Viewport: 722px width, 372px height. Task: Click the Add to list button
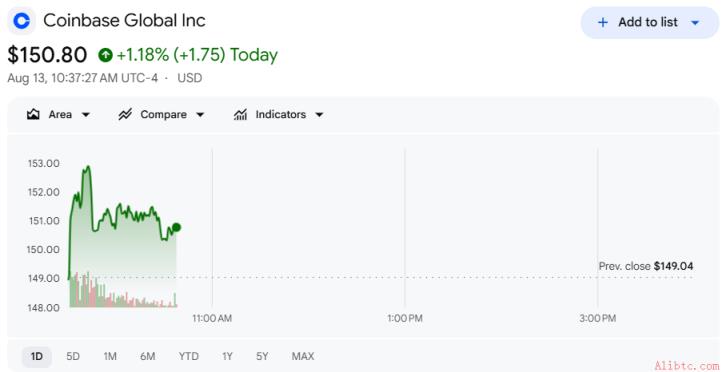tap(650, 23)
